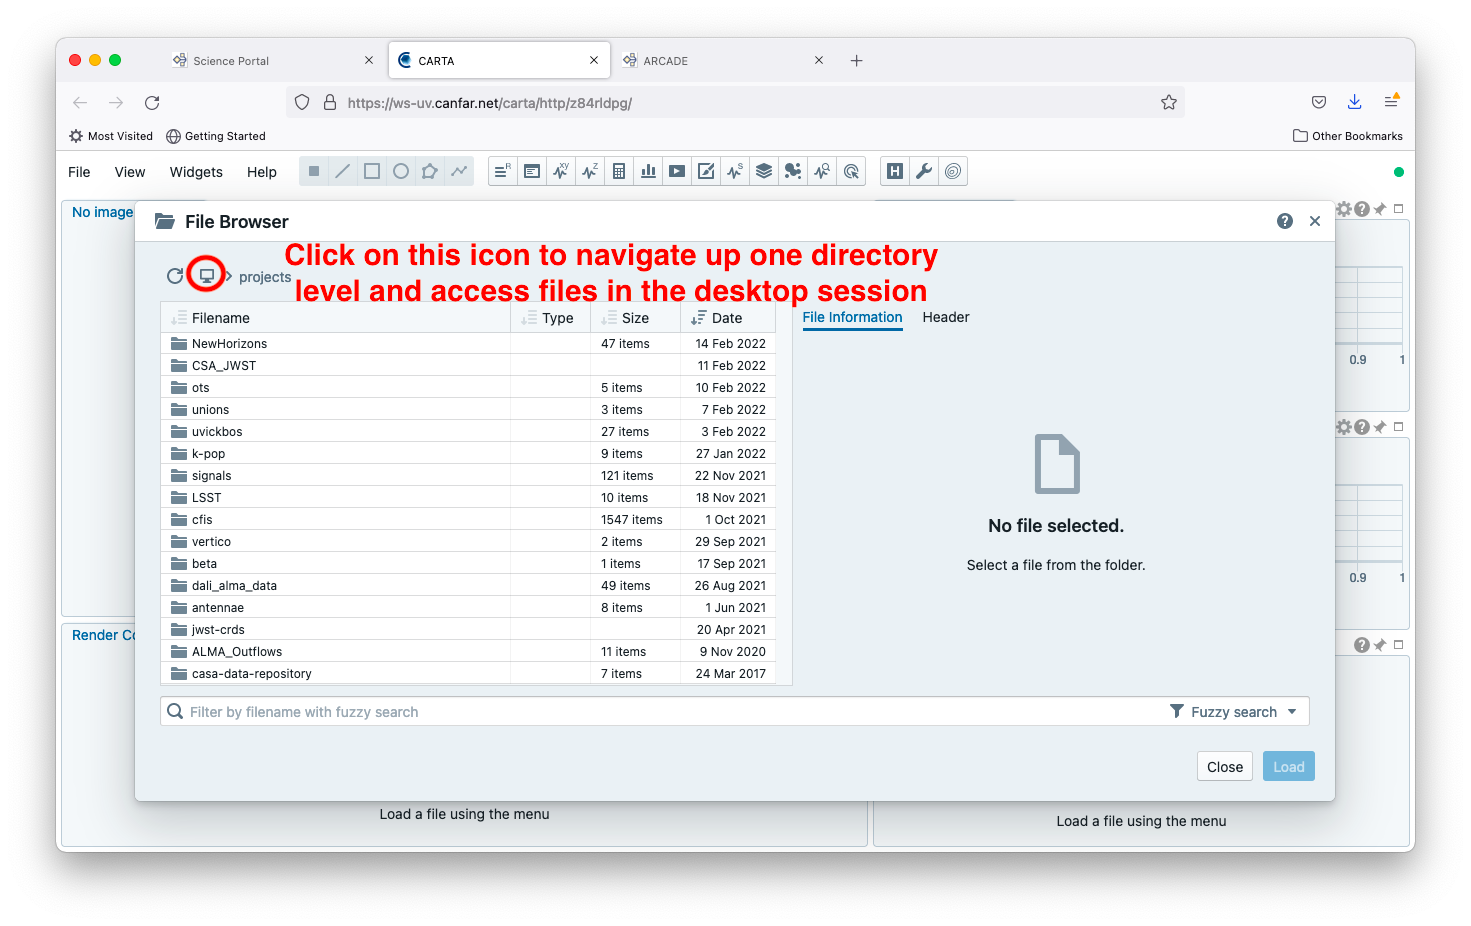
Task: Open File Browser help question mark
Action: (x=1285, y=221)
